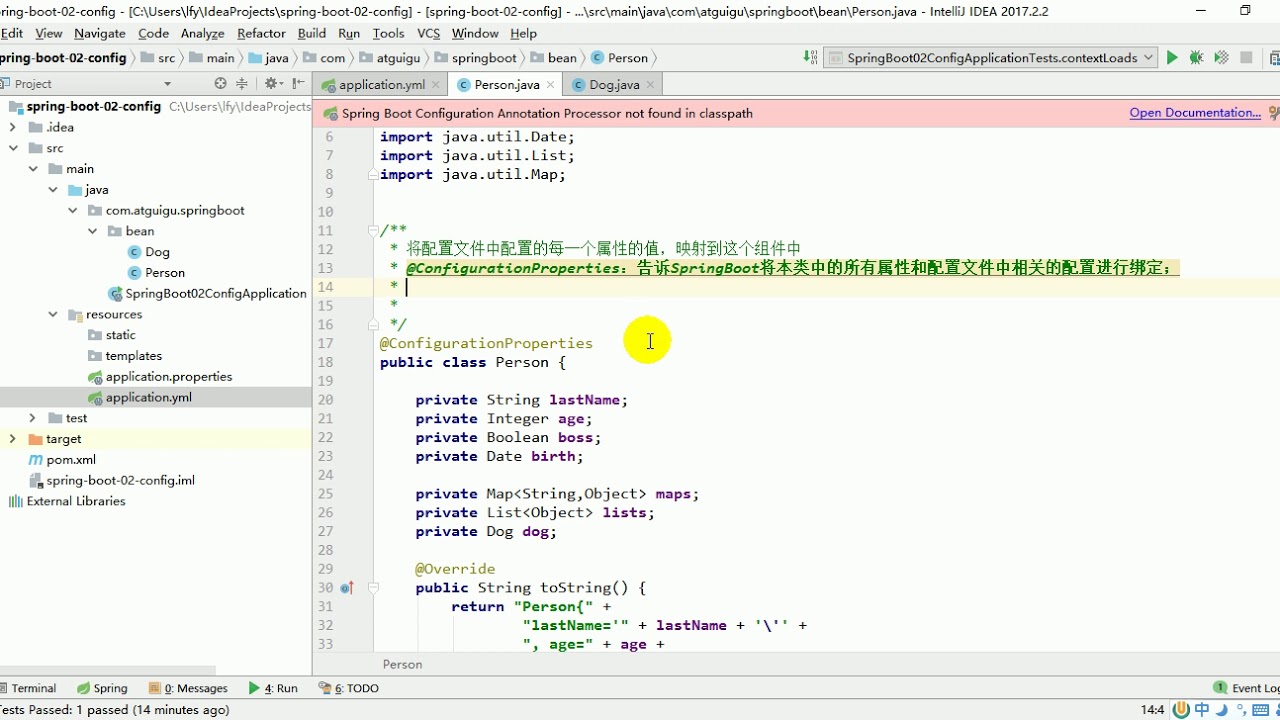This screenshot has height=720, width=1280.
Task: Open the Messages tool window
Action: point(188,688)
